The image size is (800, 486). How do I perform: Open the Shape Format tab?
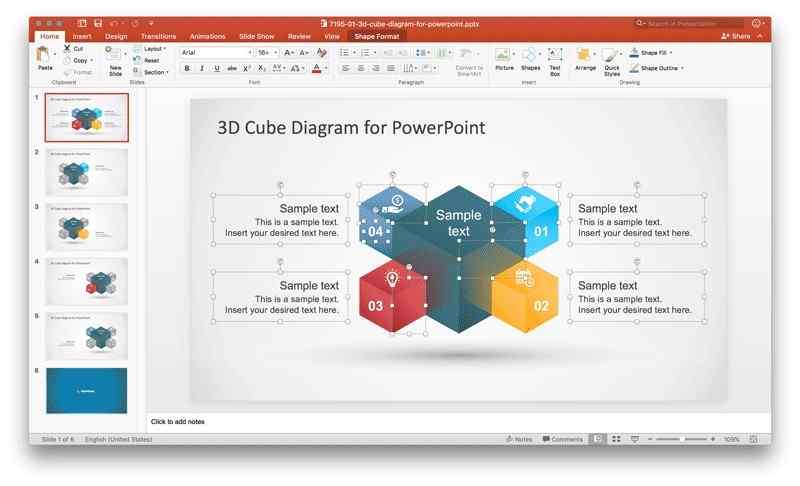click(x=377, y=36)
